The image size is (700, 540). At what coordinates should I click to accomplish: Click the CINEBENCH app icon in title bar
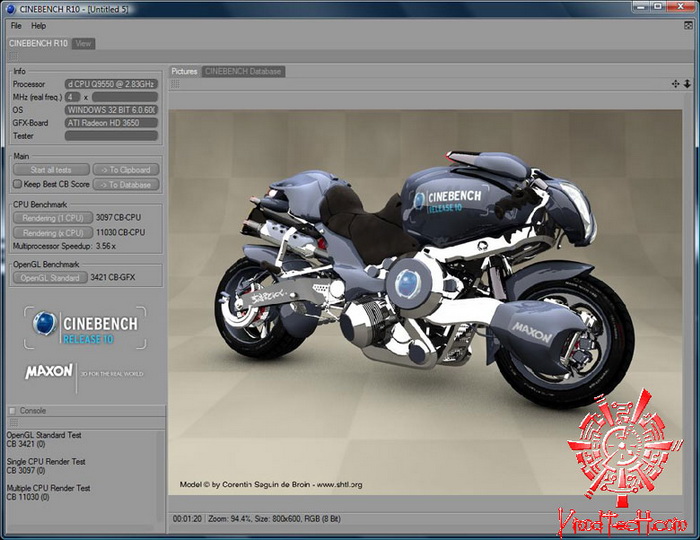(x=11, y=9)
